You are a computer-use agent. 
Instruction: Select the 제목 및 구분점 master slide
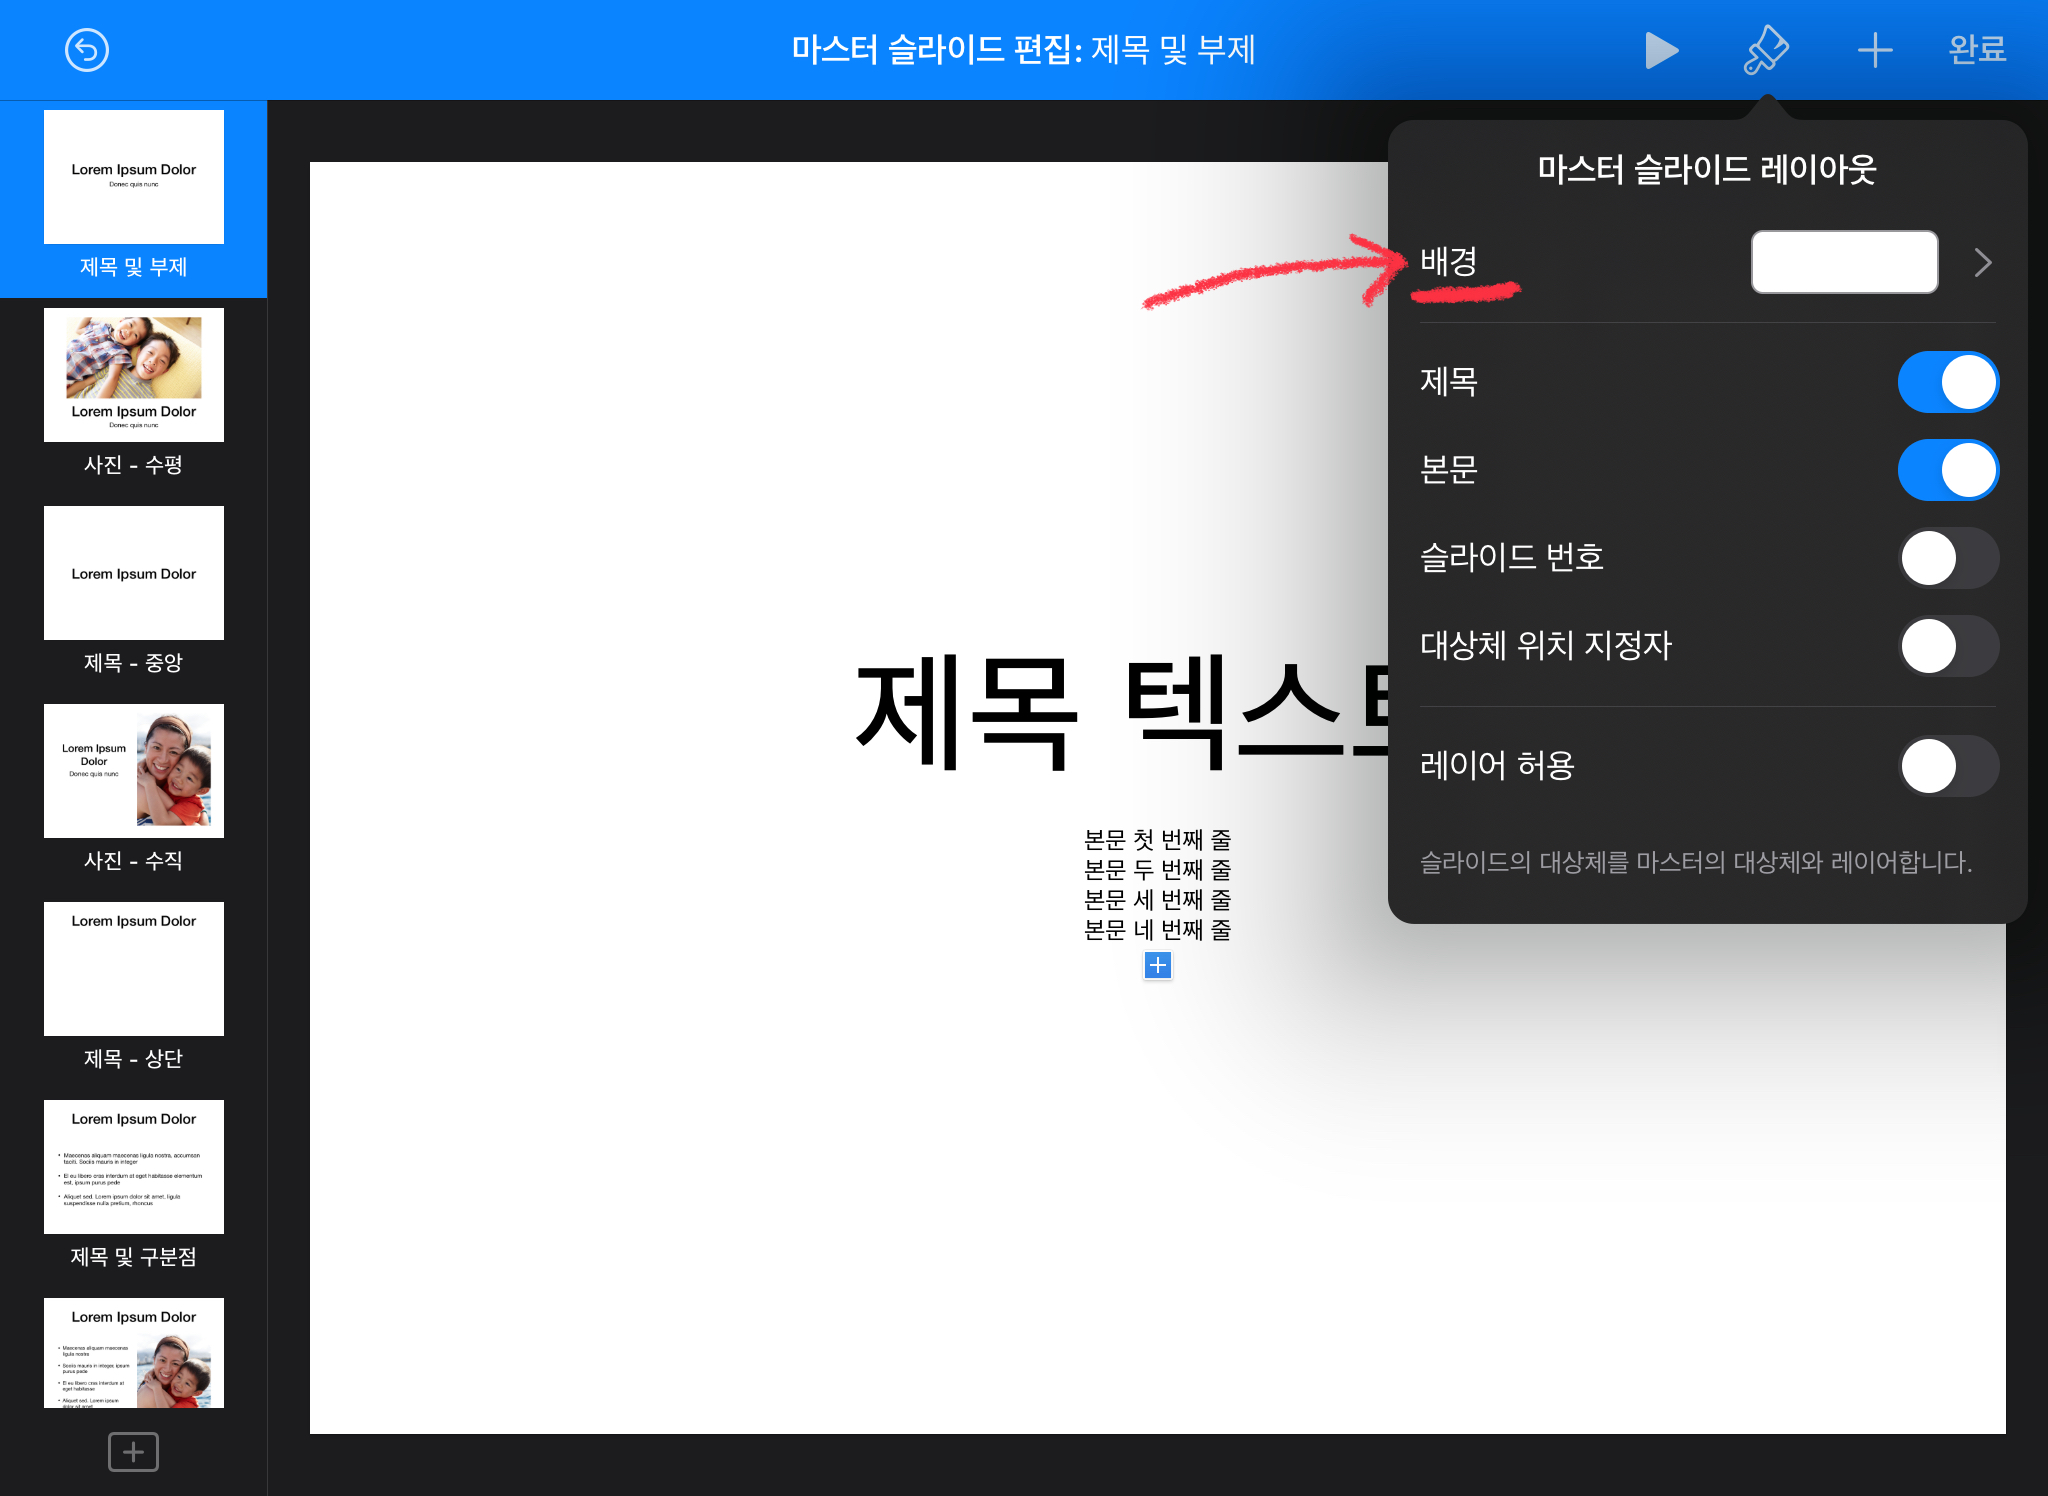point(134,1168)
